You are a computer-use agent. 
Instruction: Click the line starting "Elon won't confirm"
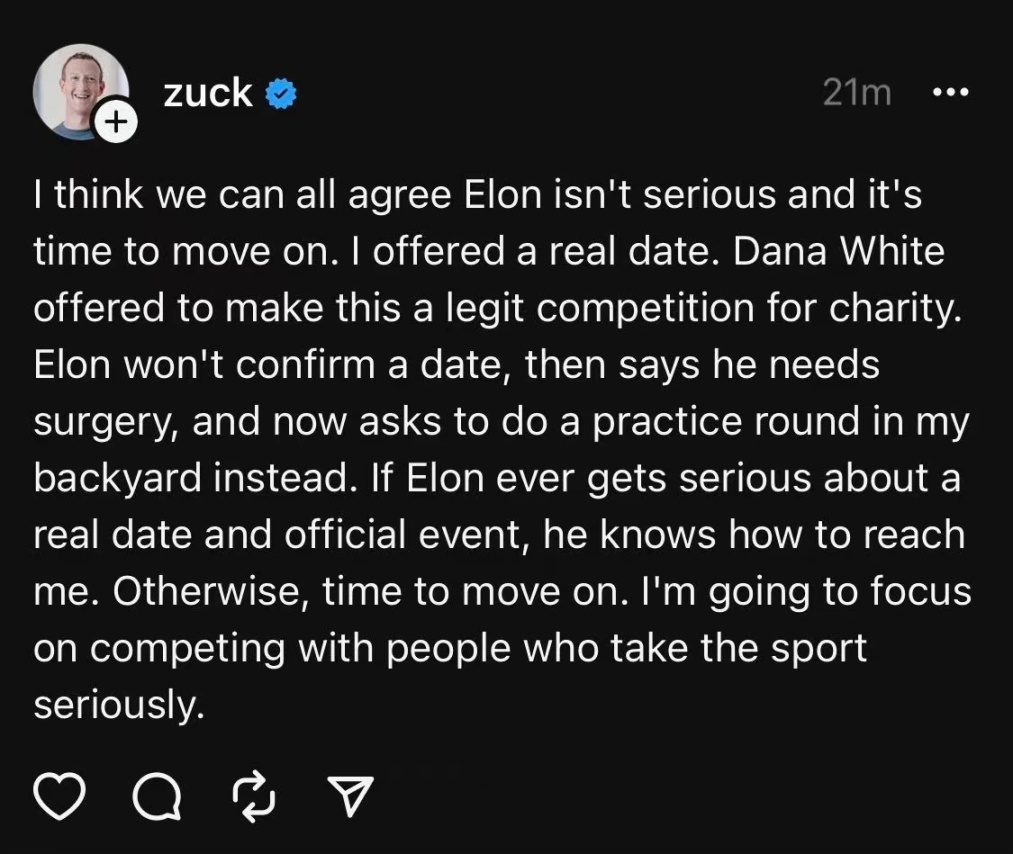tap(456, 365)
